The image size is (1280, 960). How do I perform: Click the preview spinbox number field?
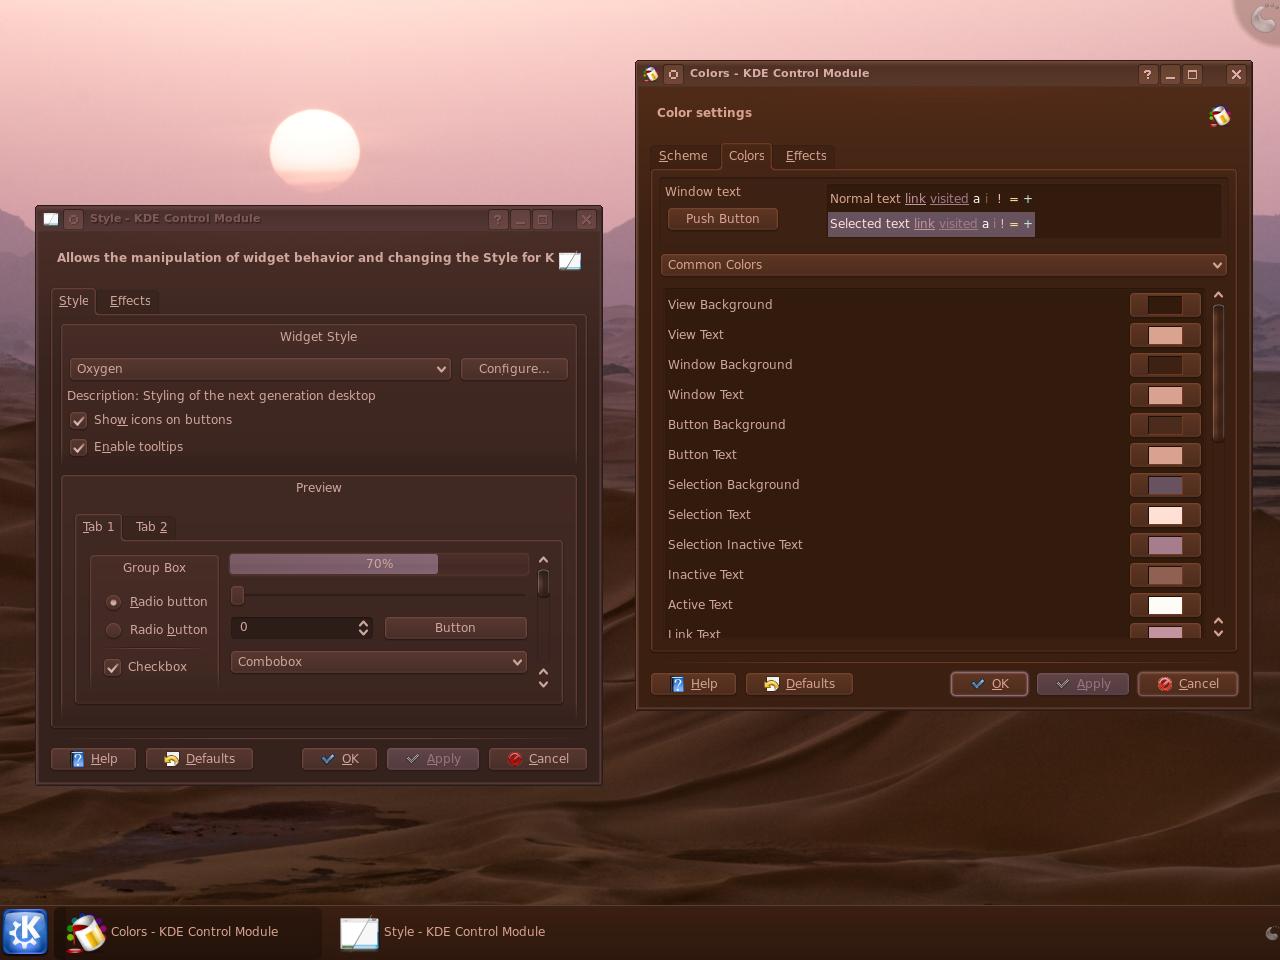click(x=293, y=628)
